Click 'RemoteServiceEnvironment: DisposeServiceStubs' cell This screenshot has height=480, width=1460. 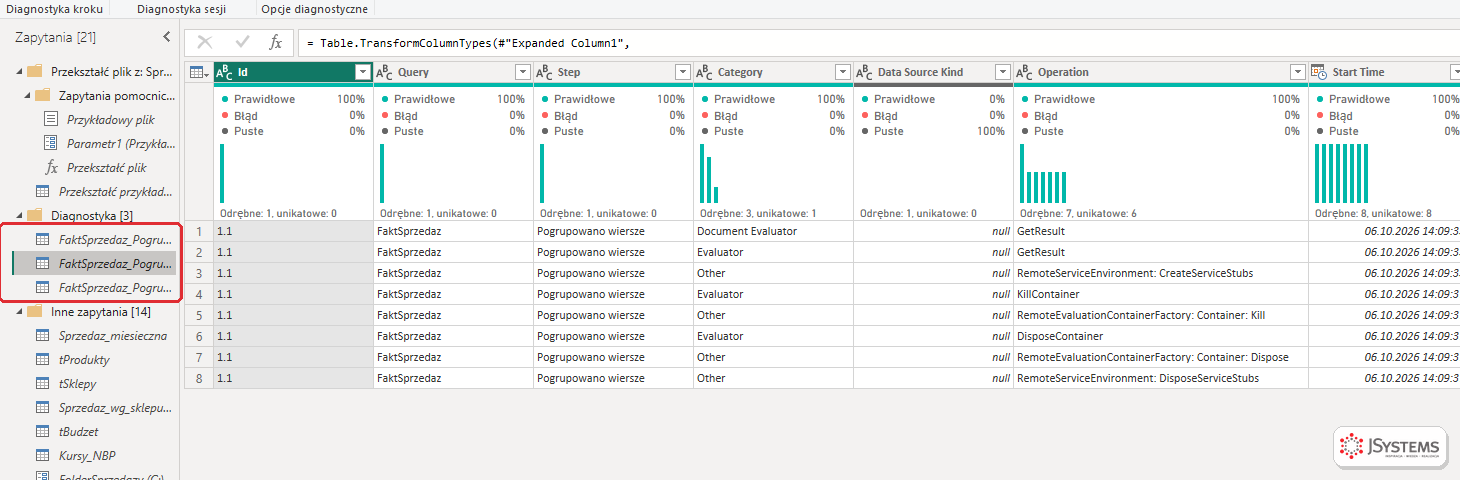pyautogui.click(x=1161, y=378)
